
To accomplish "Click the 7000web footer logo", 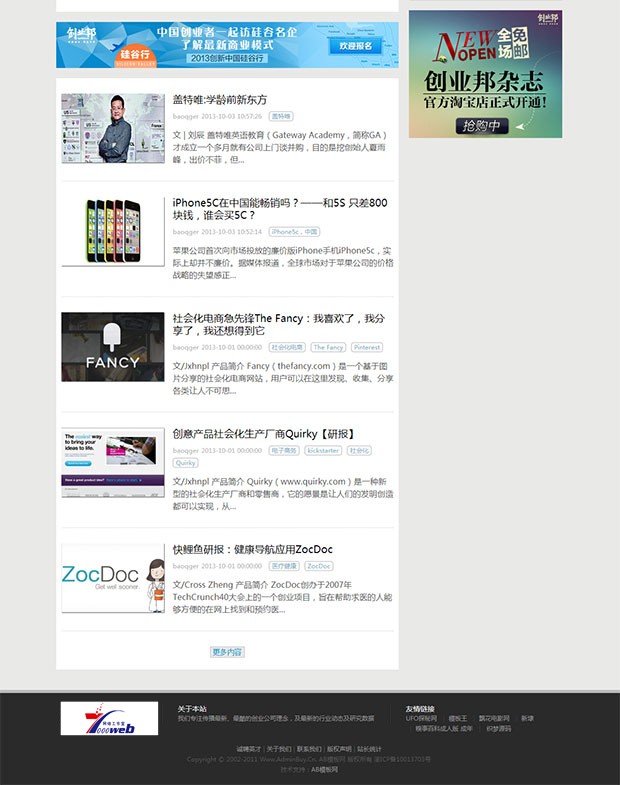I will [x=109, y=718].
